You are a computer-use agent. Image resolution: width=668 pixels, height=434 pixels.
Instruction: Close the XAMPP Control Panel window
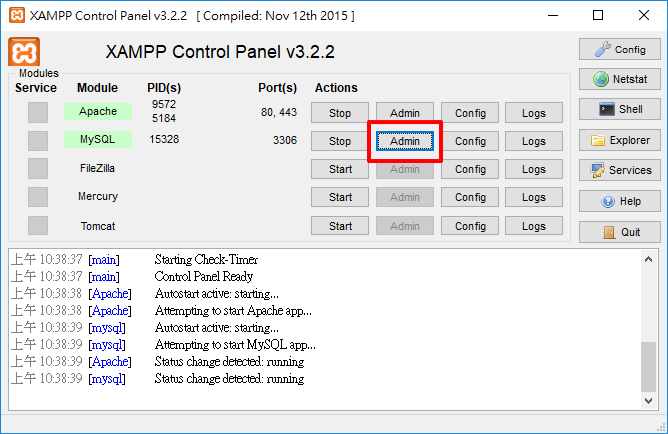click(644, 15)
